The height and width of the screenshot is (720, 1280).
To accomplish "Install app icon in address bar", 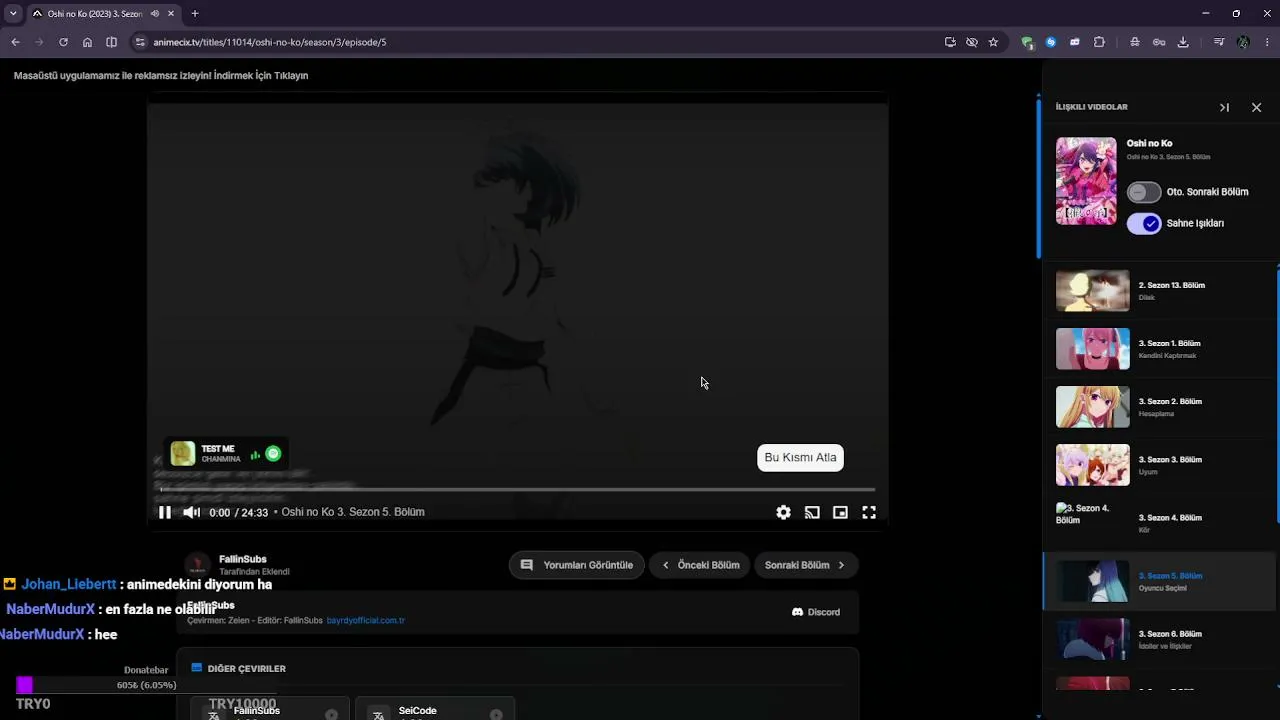I will click(950, 42).
